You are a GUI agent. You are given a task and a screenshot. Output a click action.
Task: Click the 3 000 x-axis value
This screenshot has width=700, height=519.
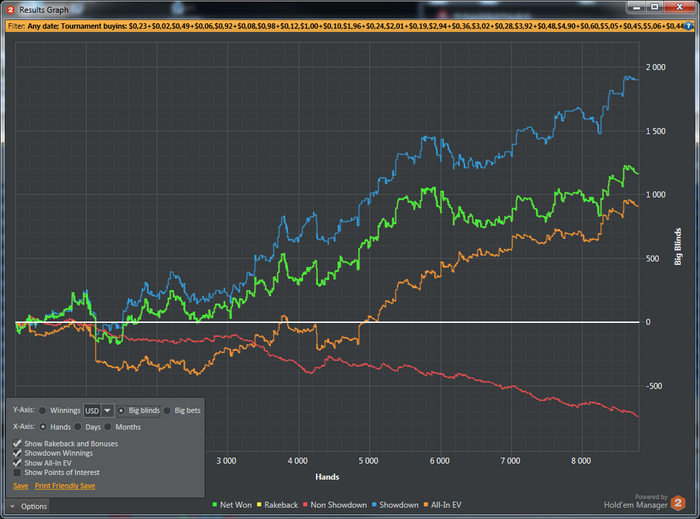pyautogui.click(x=226, y=461)
